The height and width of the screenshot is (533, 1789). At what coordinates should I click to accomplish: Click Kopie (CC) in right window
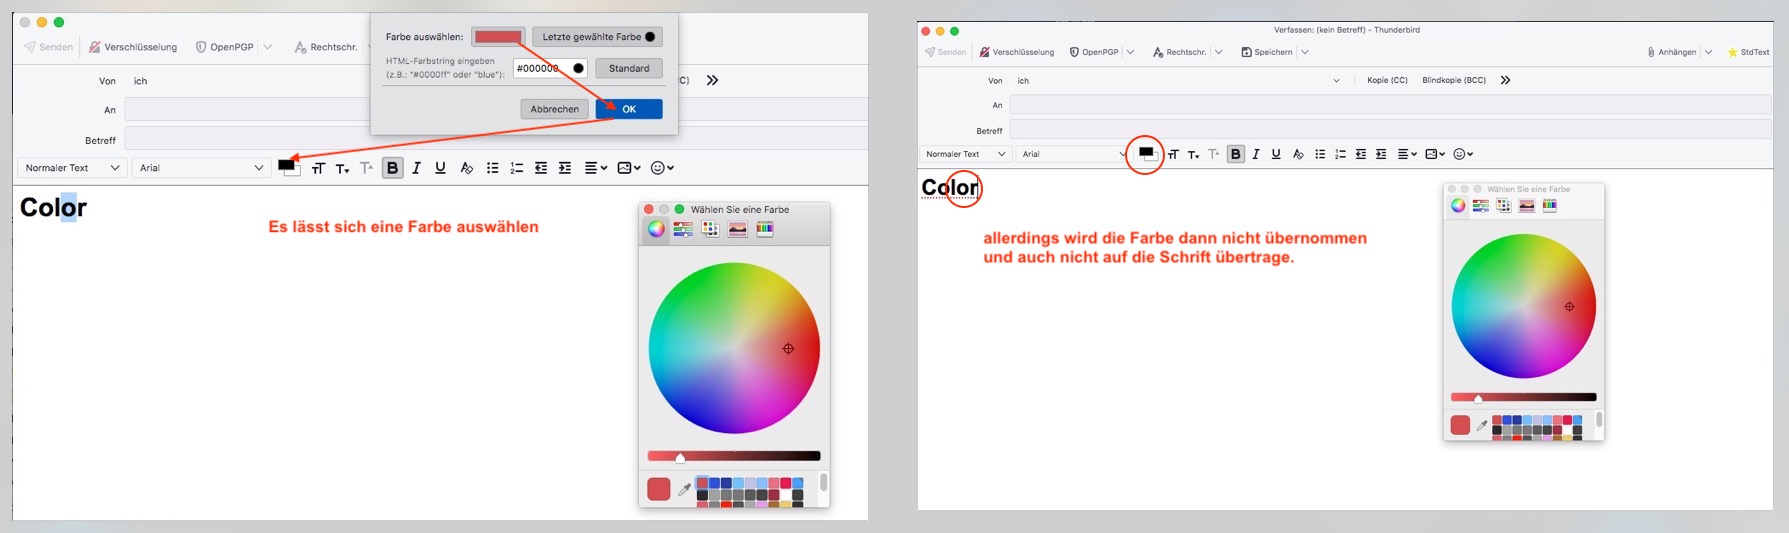[1387, 80]
